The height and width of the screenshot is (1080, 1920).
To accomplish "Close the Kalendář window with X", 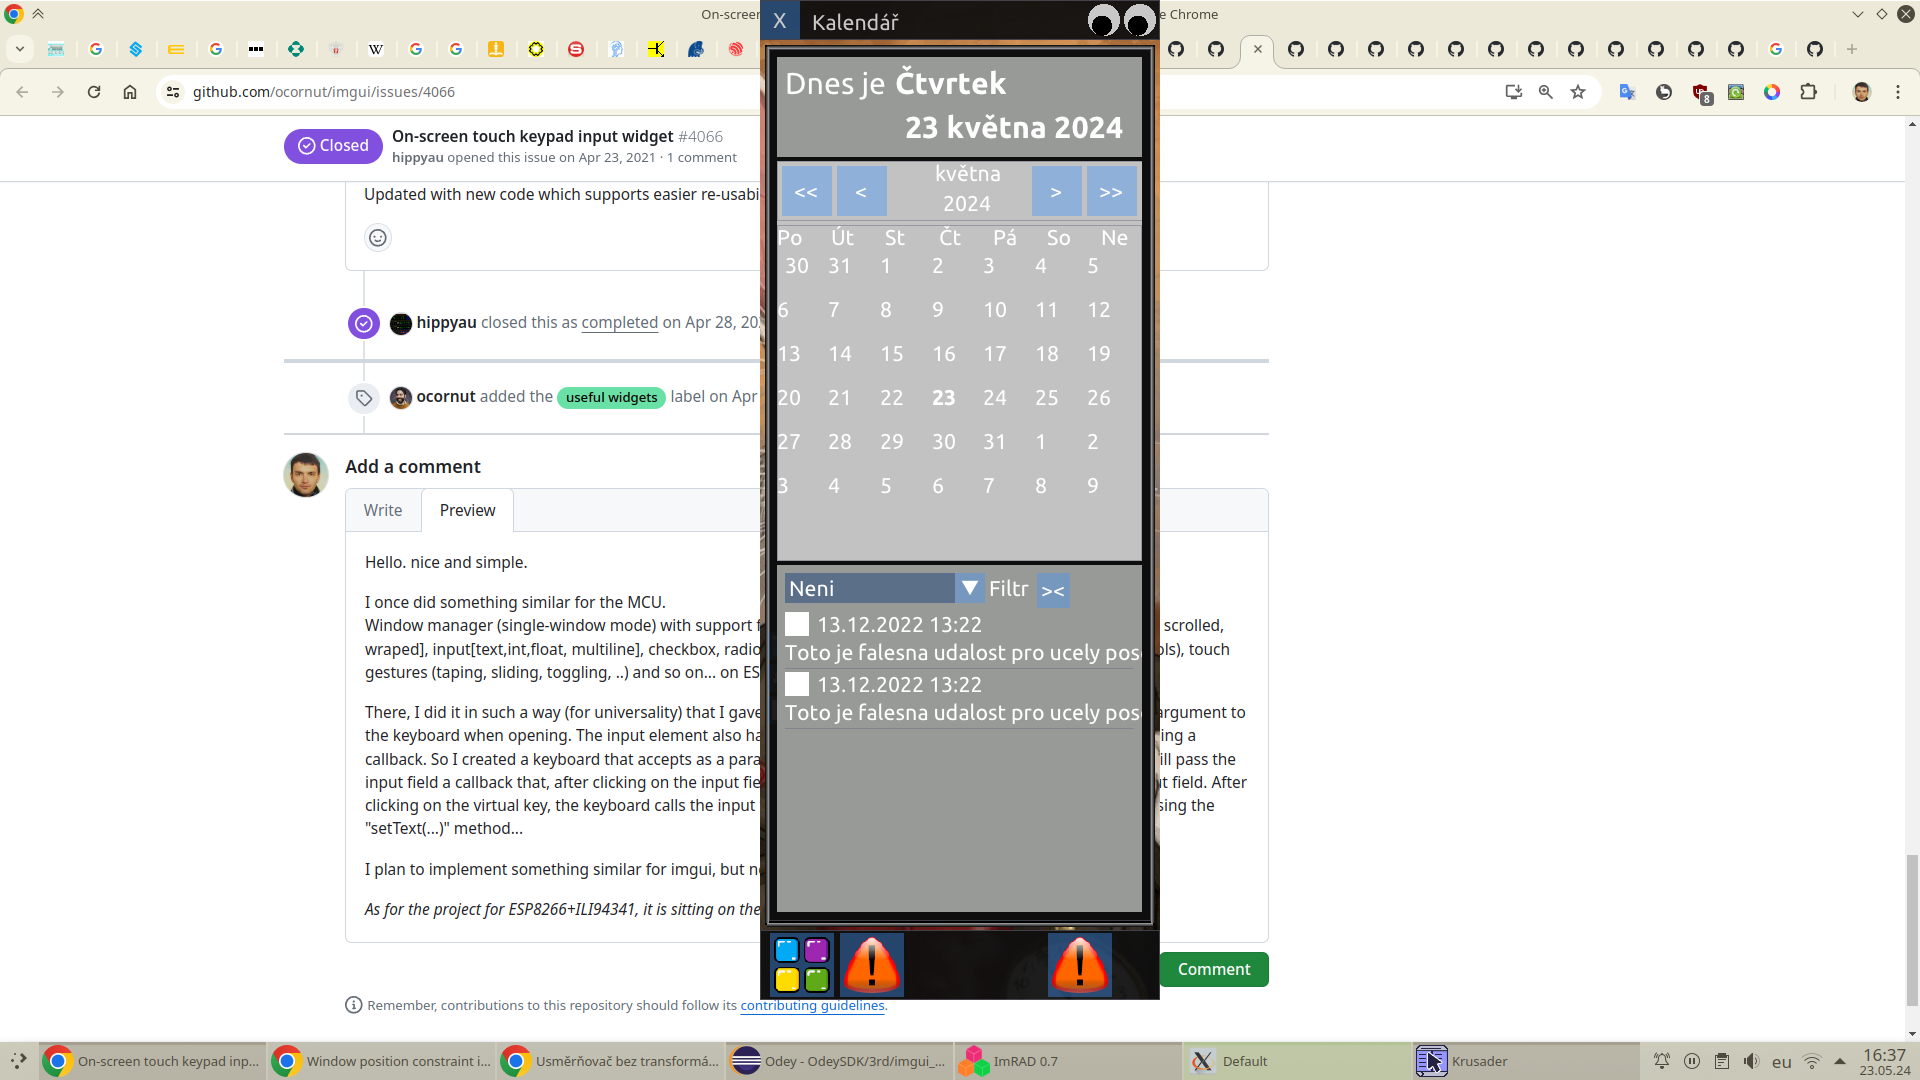I will click(x=780, y=21).
